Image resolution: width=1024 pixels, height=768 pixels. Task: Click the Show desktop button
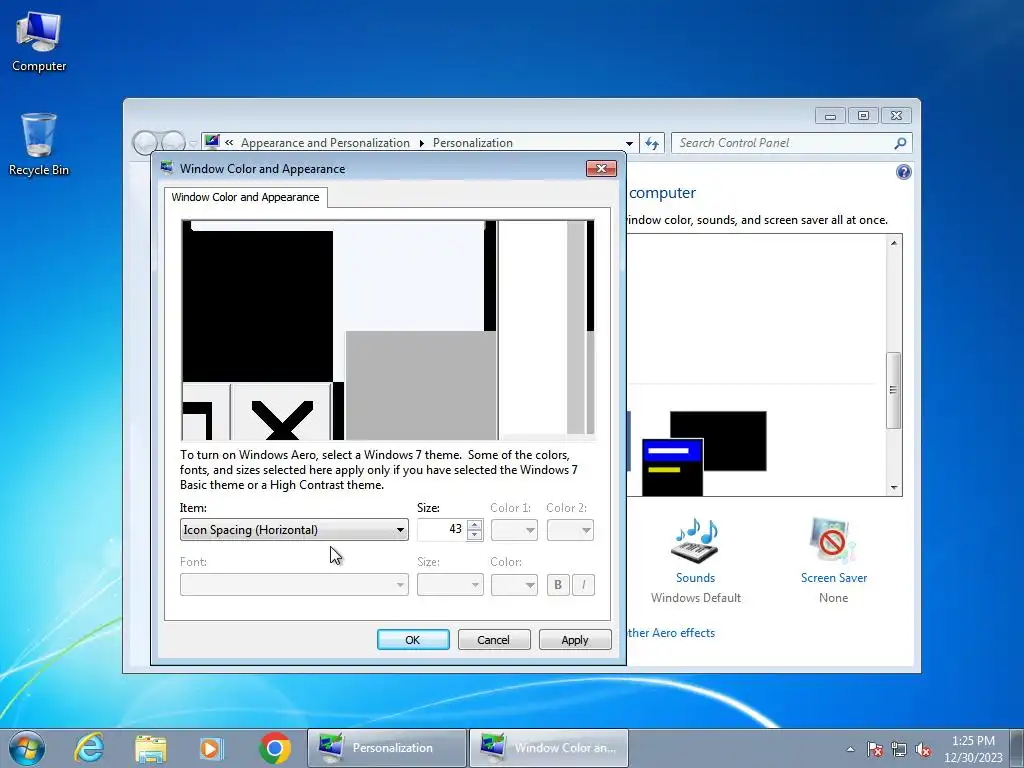(1017, 748)
